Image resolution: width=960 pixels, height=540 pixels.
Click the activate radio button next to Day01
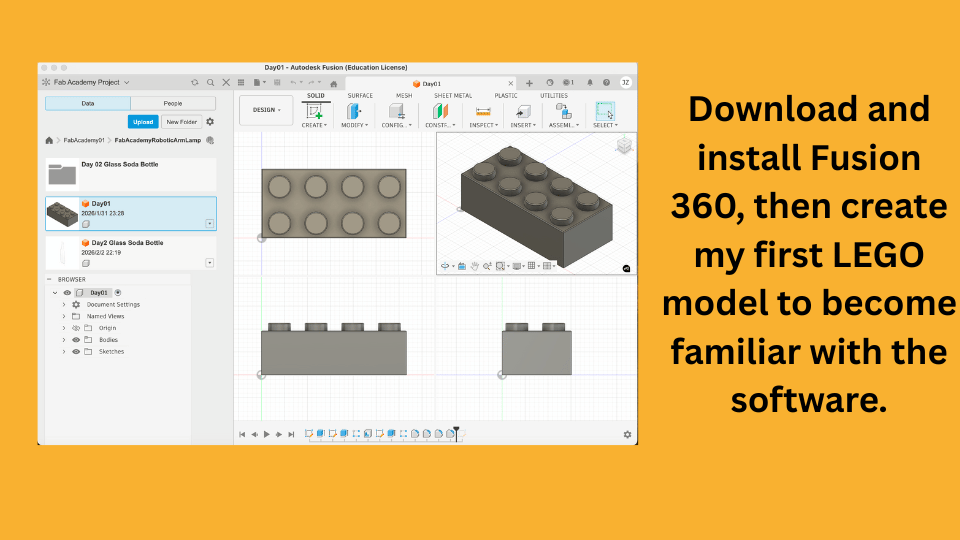point(118,293)
